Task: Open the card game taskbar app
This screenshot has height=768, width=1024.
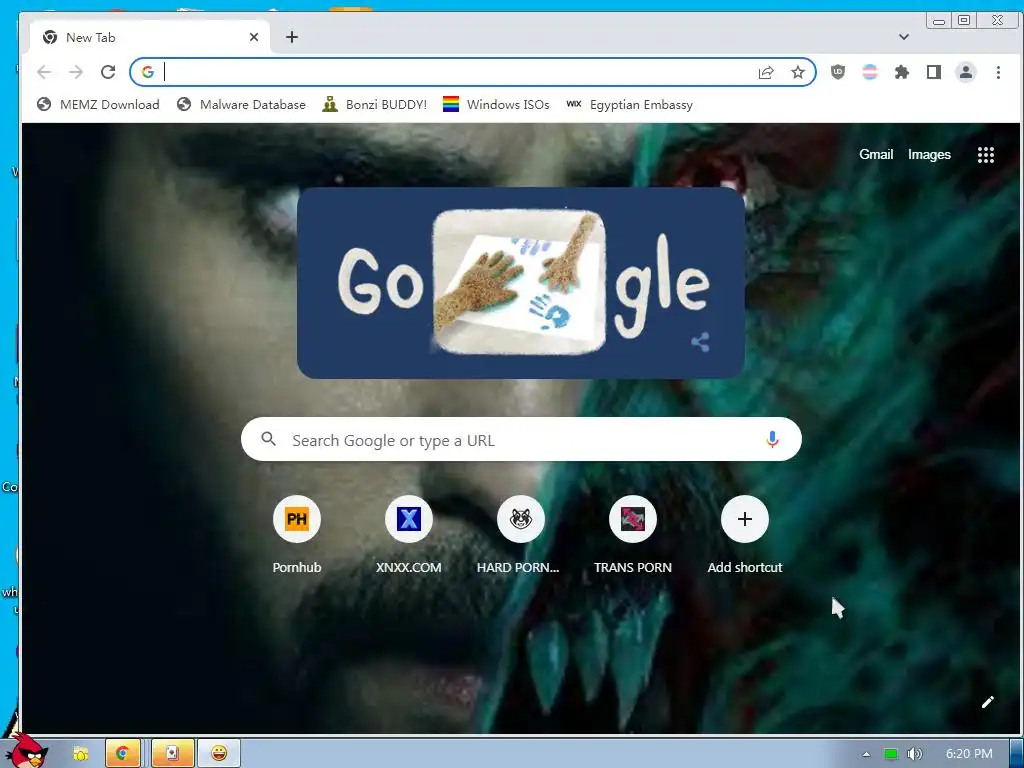Action: (172, 753)
